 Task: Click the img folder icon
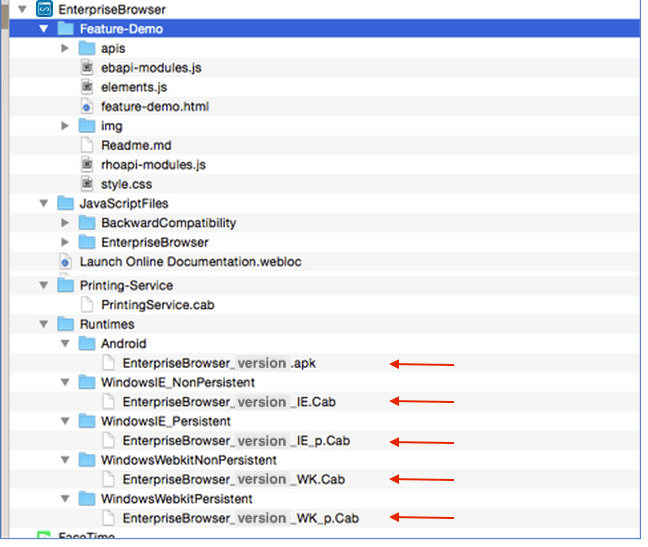tap(87, 125)
